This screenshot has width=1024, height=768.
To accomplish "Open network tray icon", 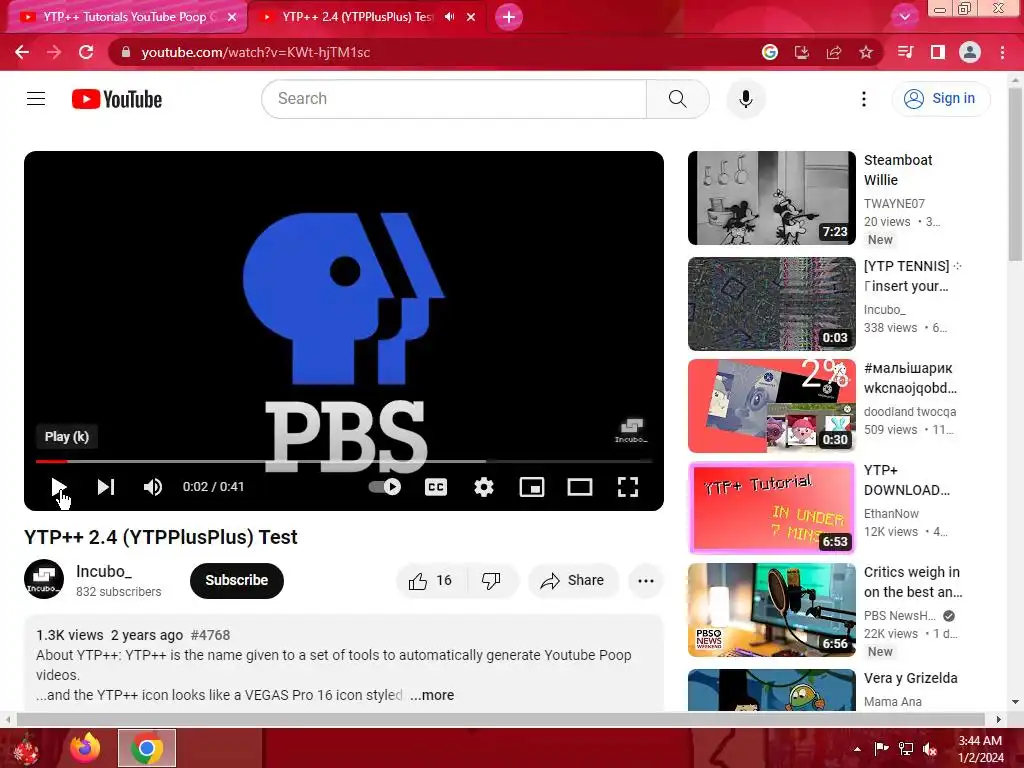I will point(906,748).
